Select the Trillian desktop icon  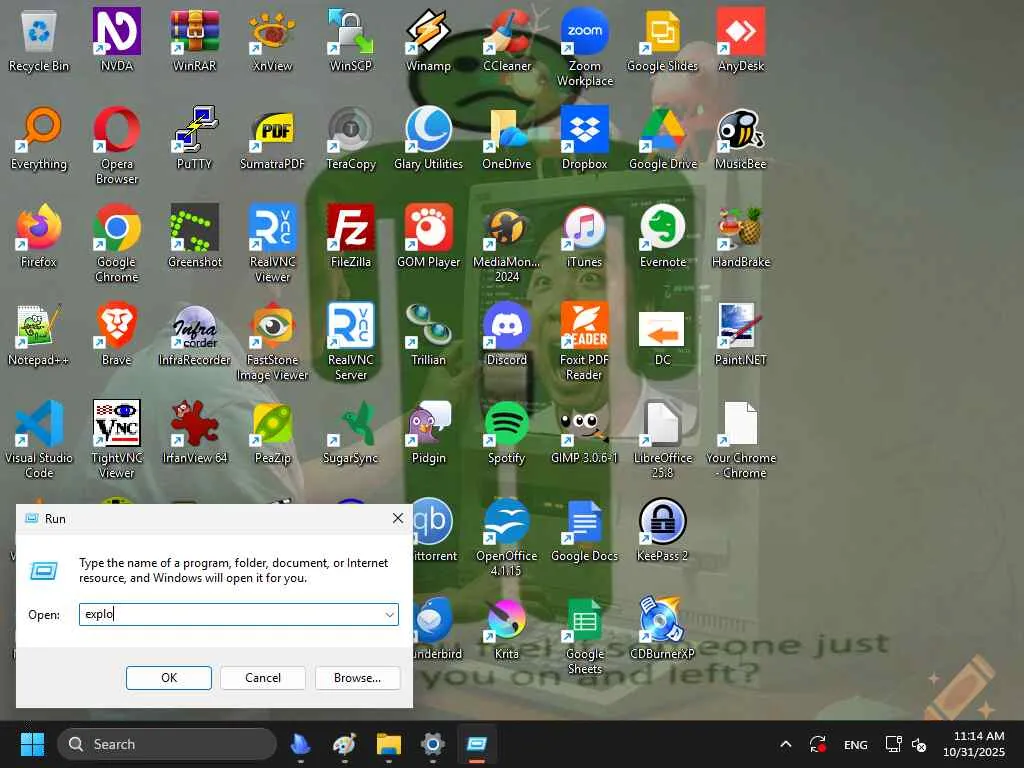[428, 334]
